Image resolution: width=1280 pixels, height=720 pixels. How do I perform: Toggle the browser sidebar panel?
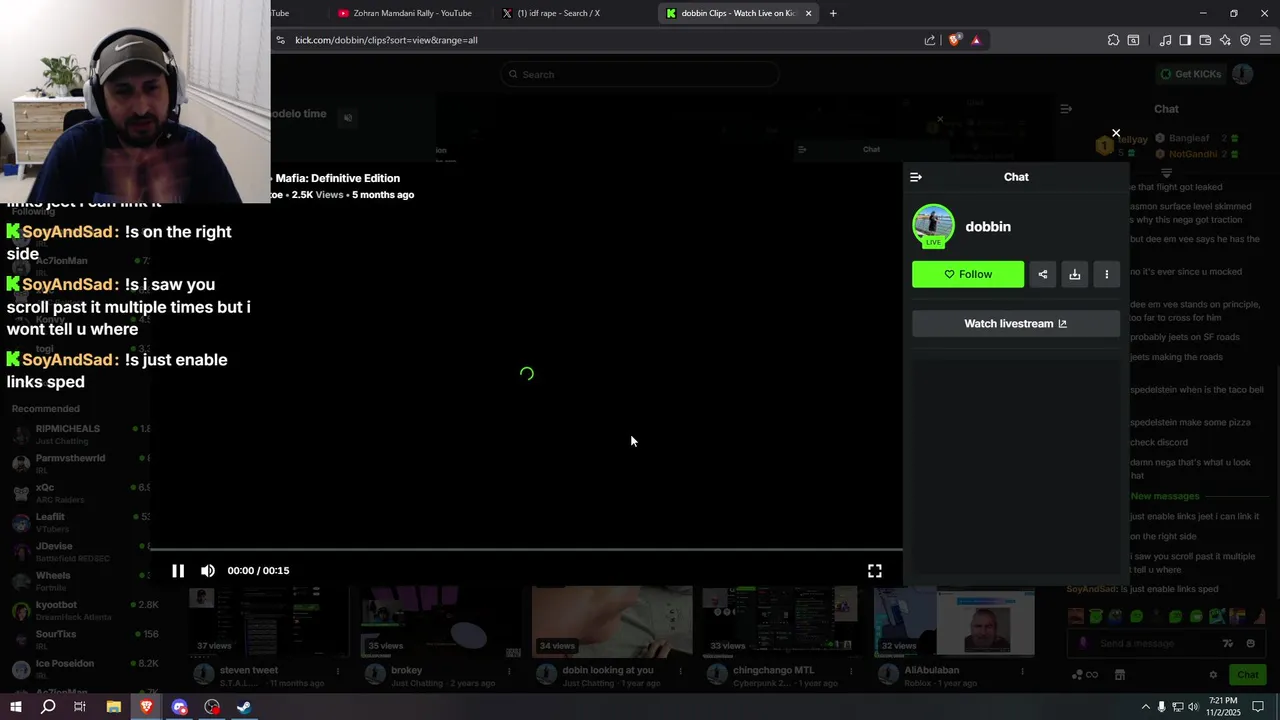click(1185, 40)
